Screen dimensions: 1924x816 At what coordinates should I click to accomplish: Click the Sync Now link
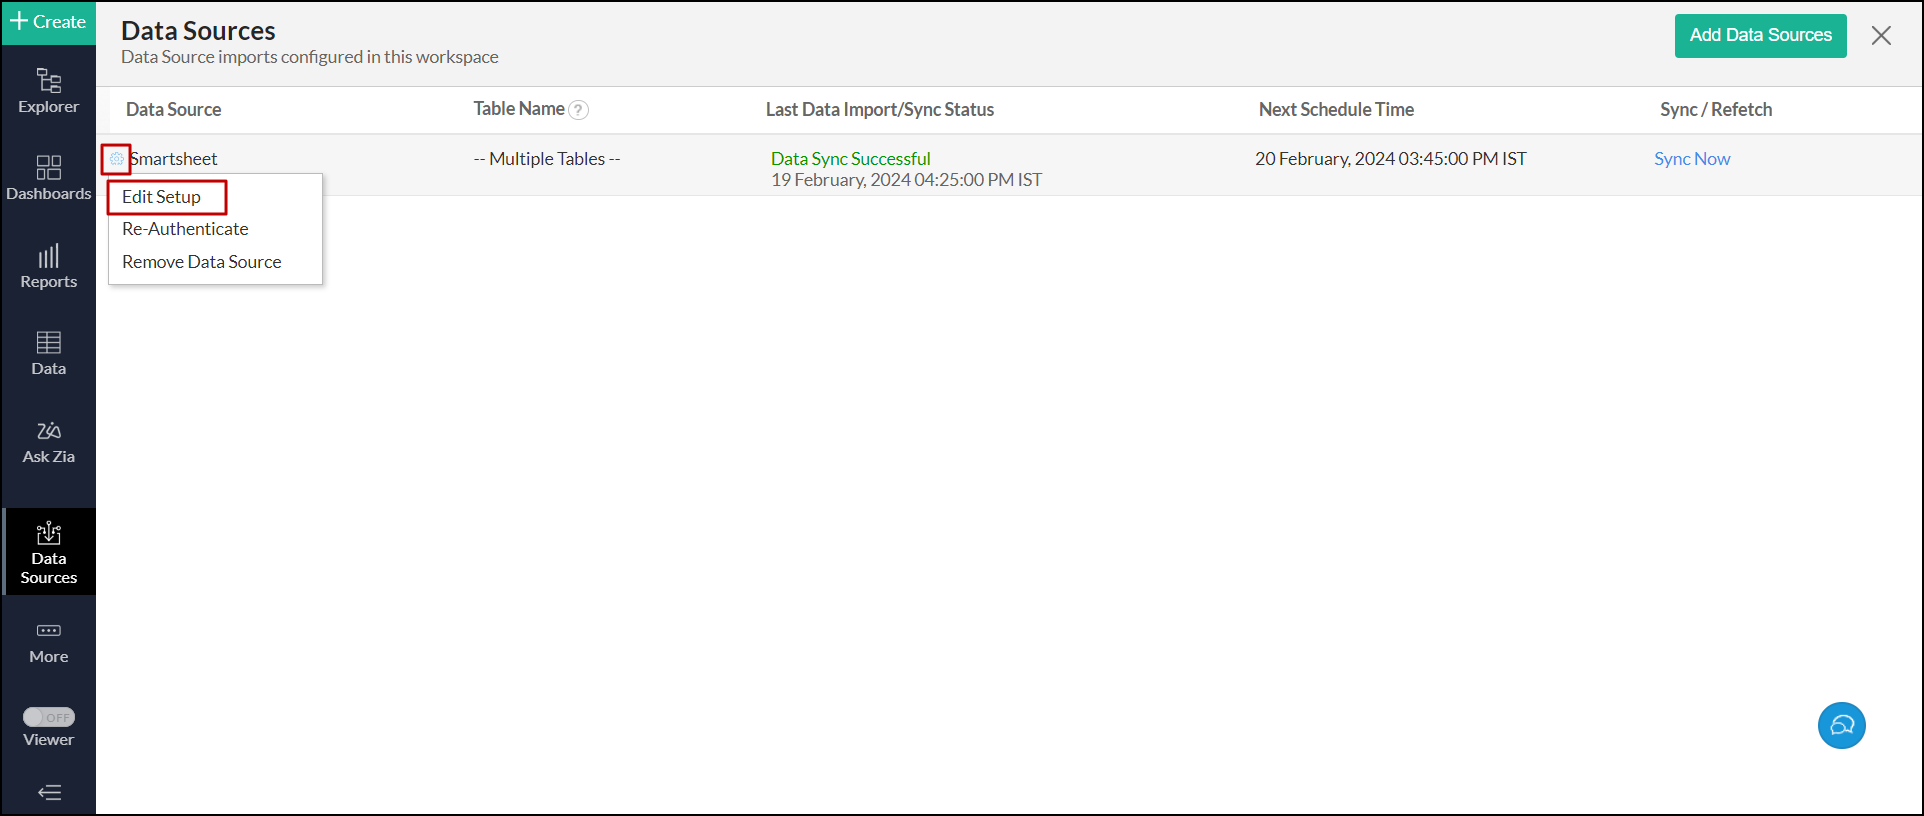tap(1691, 159)
